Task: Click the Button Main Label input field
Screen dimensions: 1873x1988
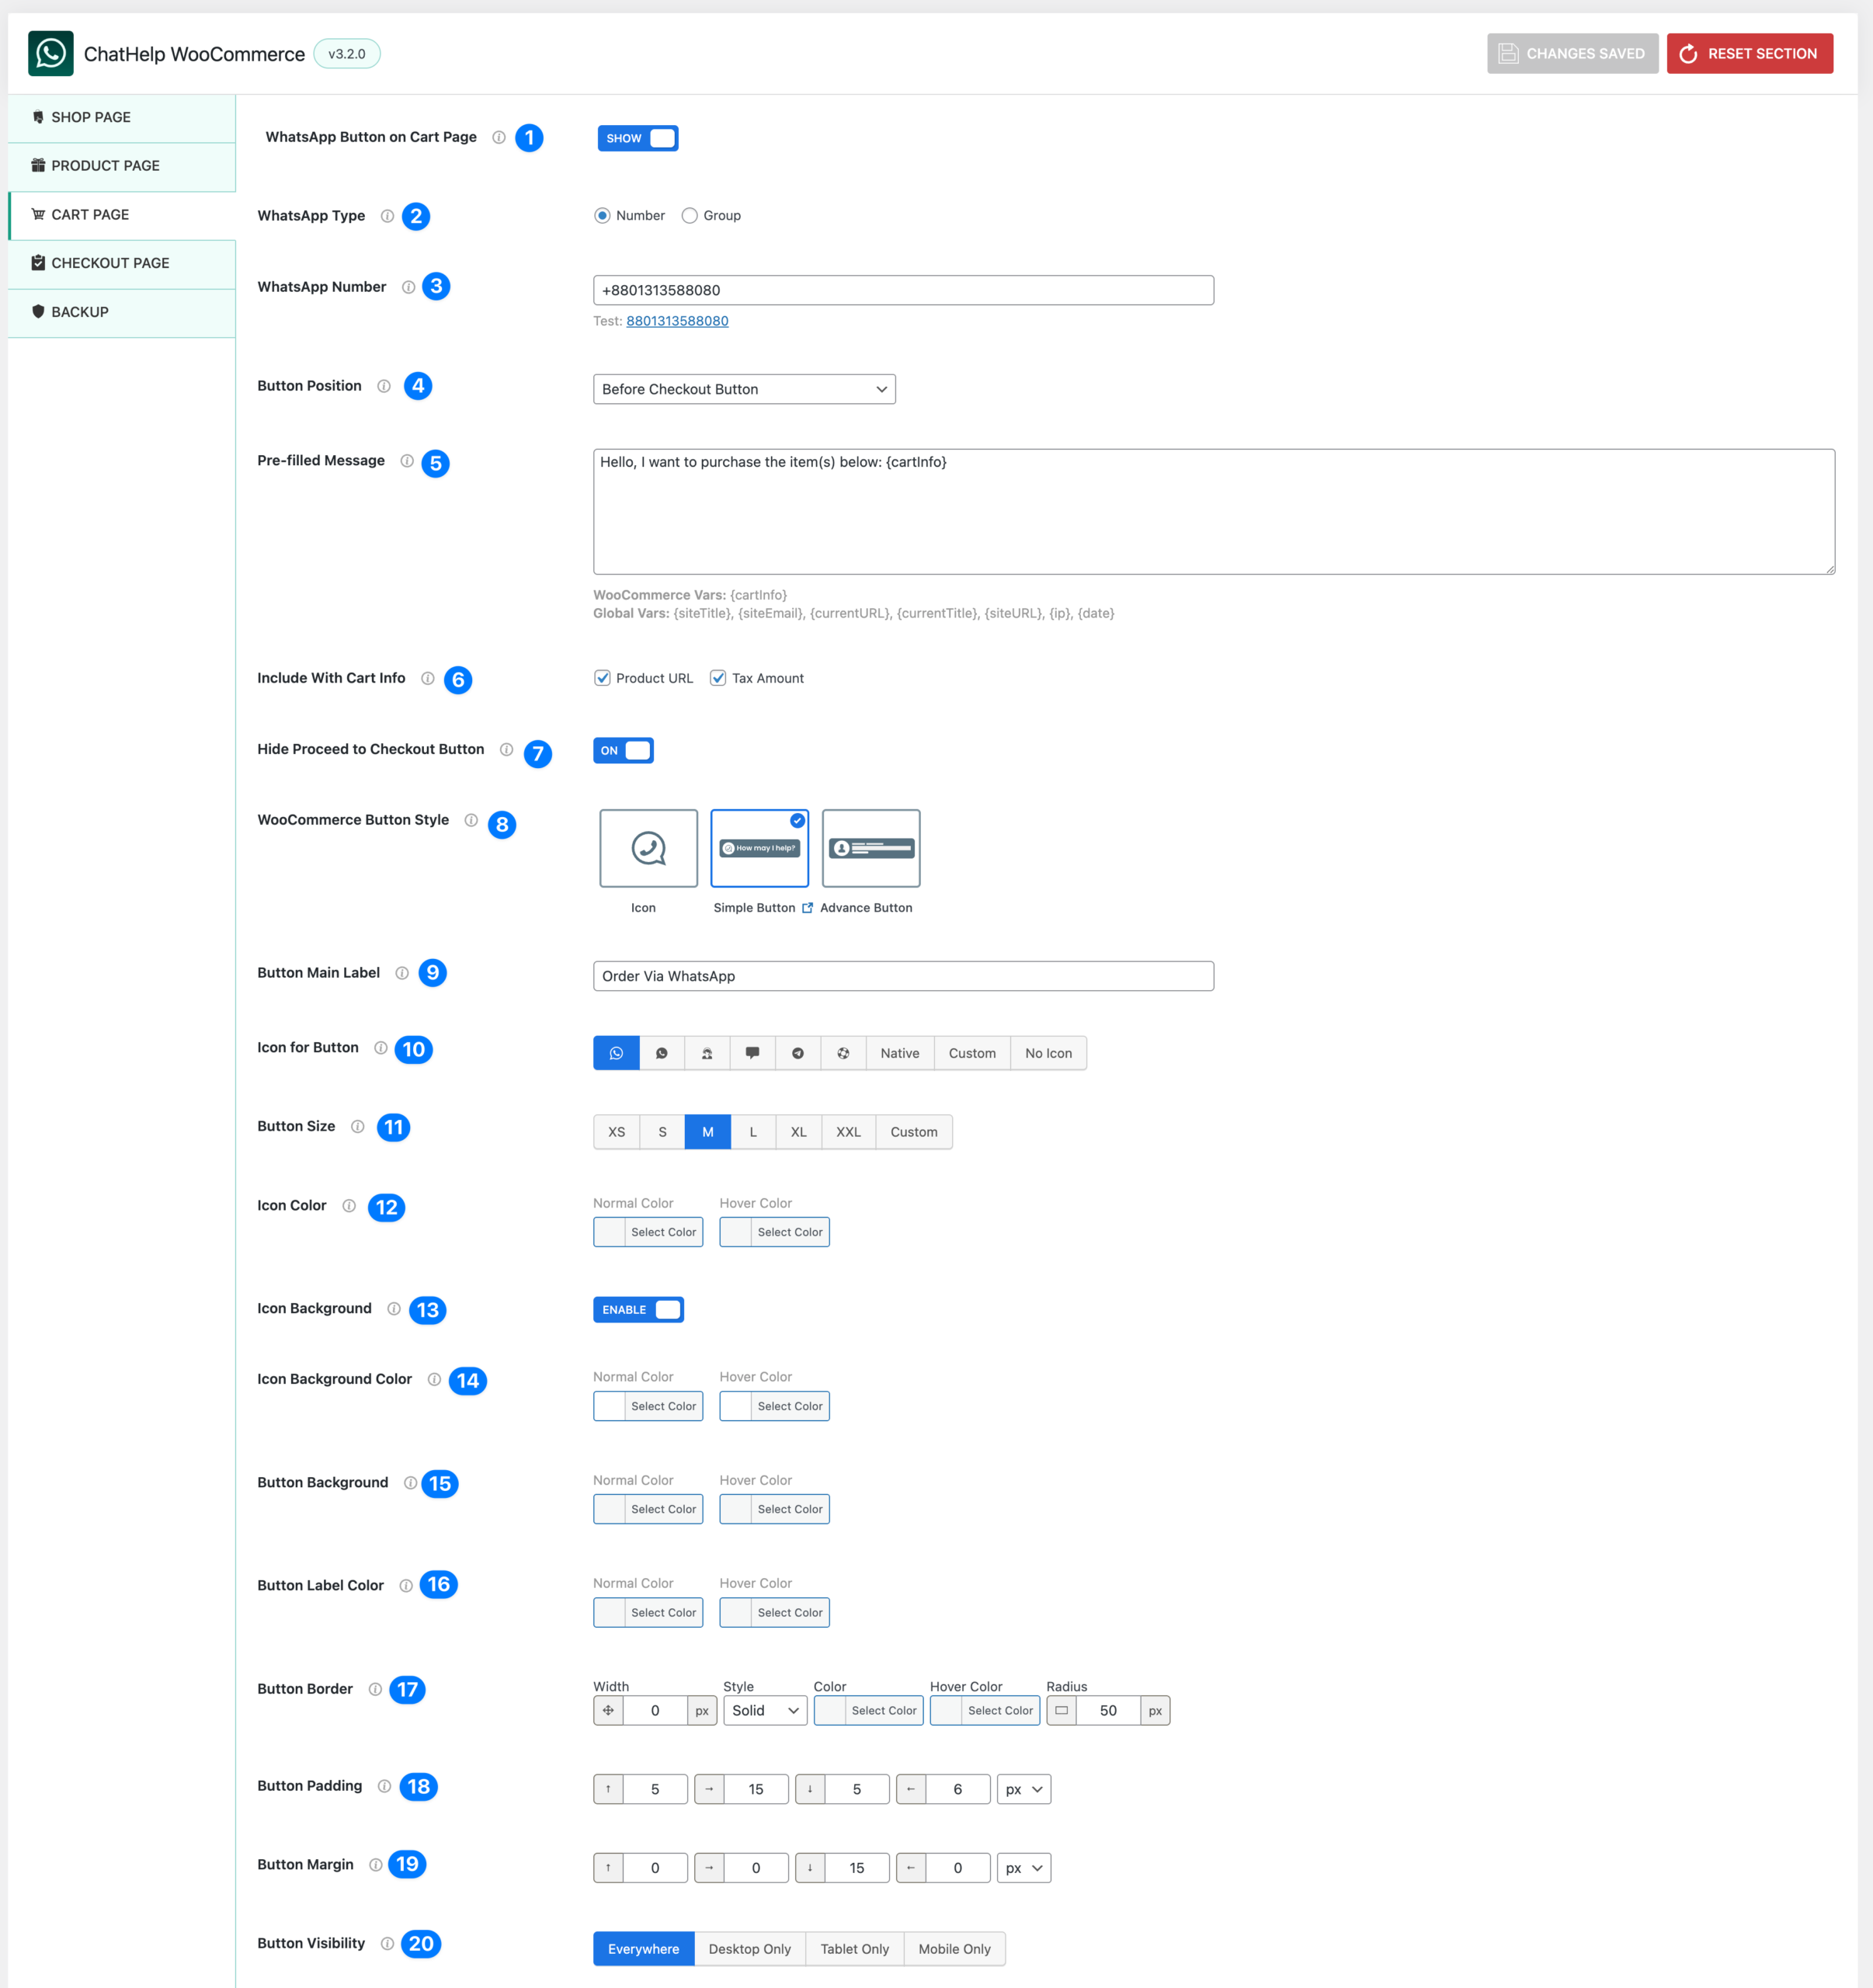Action: [x=903, y=976]
